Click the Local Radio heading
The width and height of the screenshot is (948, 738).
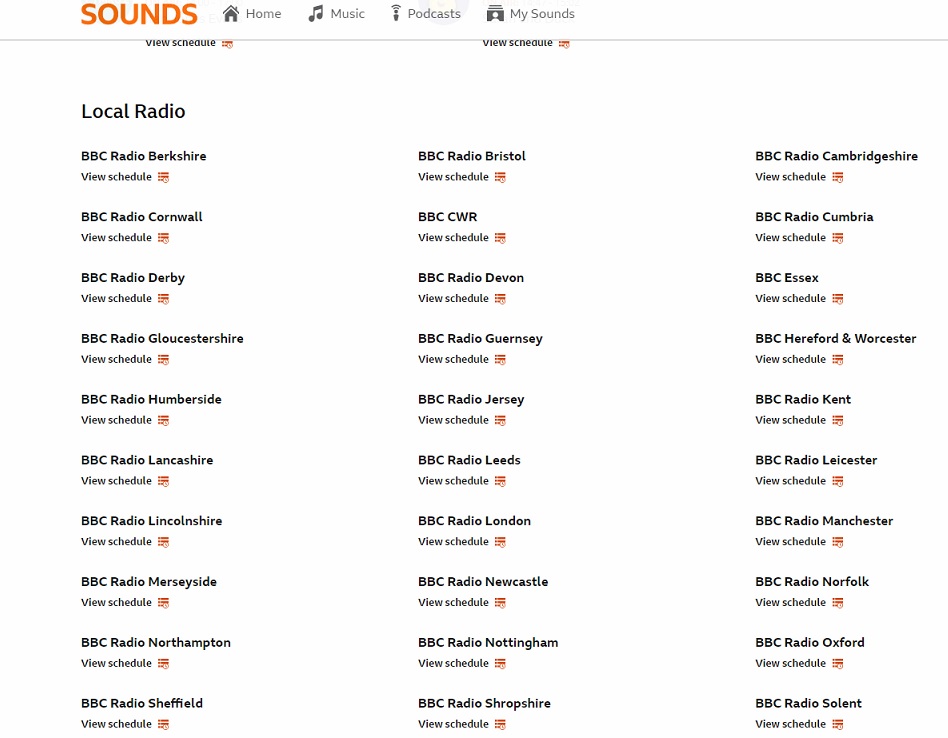133,111
